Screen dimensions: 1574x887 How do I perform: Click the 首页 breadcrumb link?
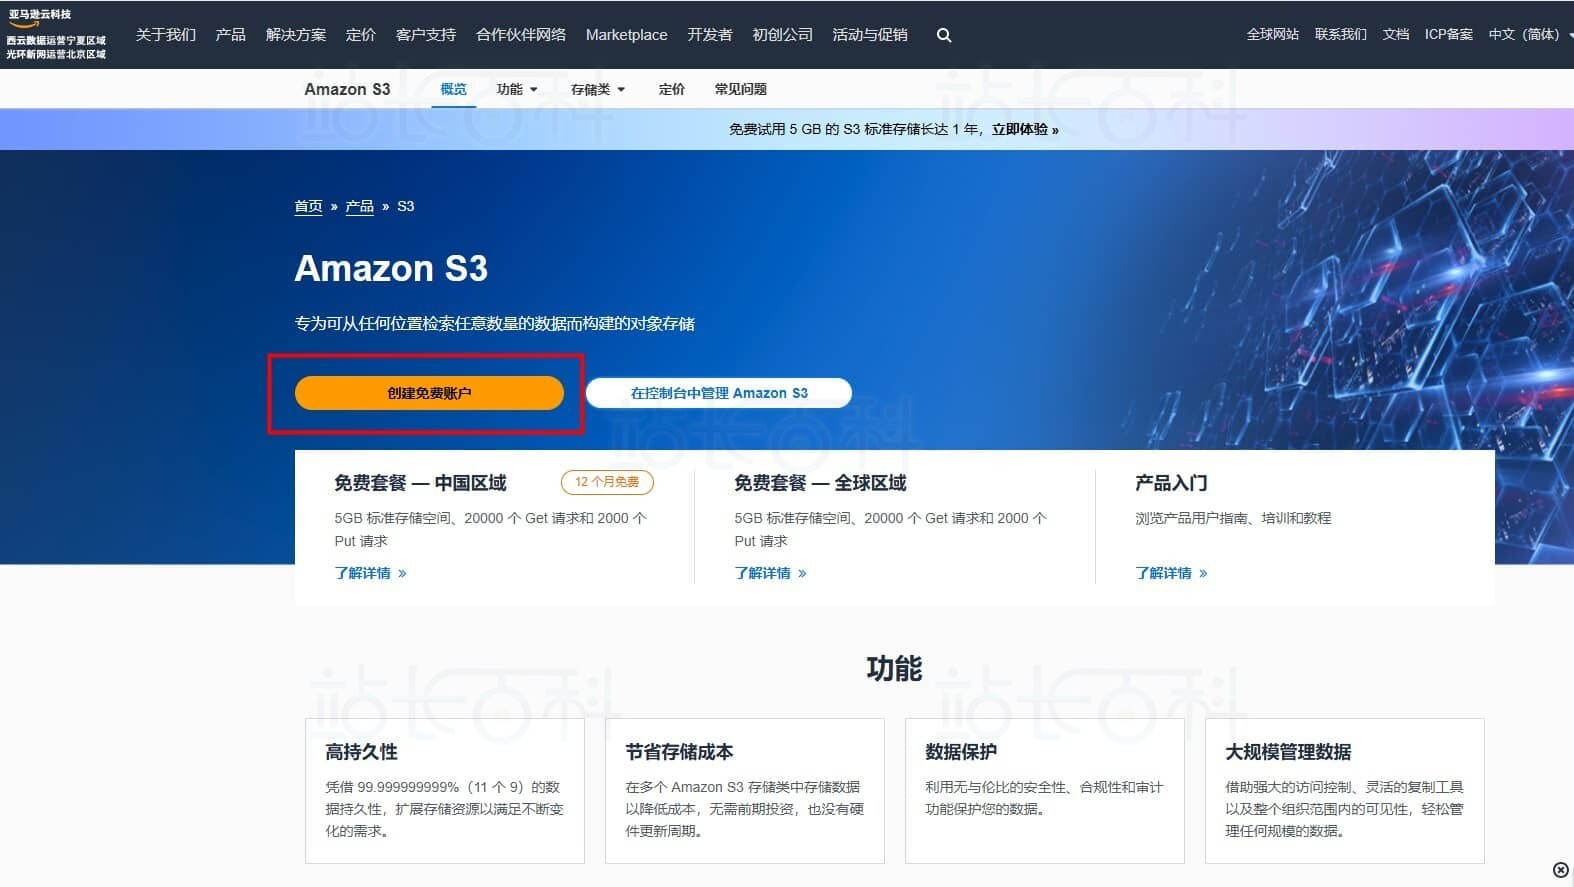[308, 206]
